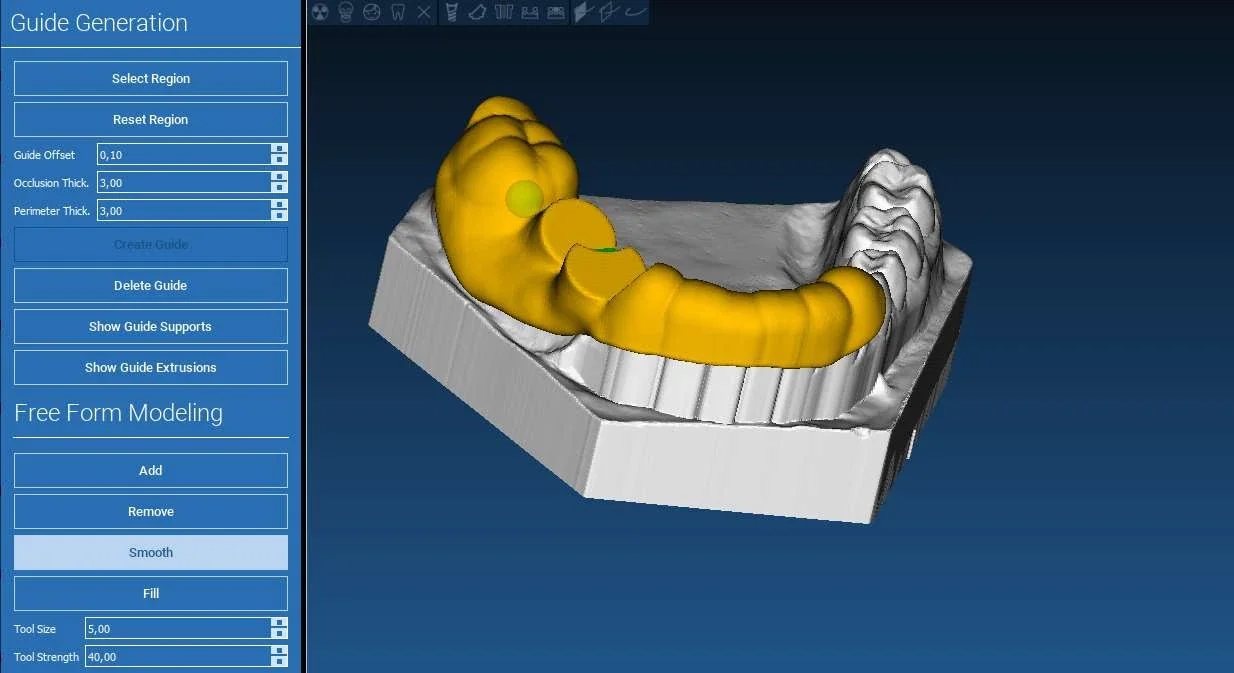Screen dimensions: 1234x673
Task: Increase Occlusion Thick. with the up arrow
Action: click(x=280, y=177)
